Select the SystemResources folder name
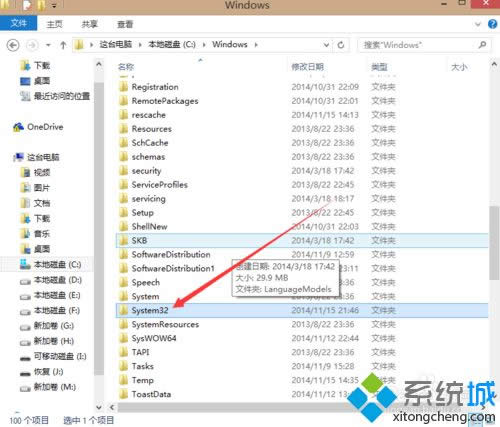 (x=165, y=325)
